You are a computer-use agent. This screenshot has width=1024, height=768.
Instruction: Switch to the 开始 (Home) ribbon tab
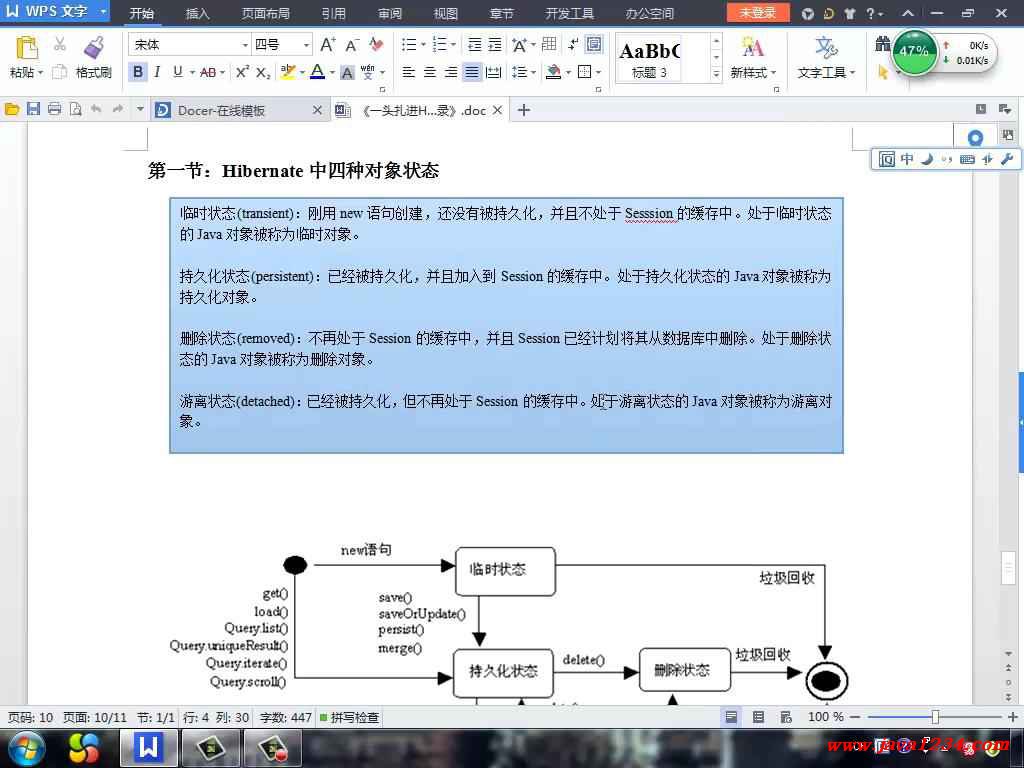pyautogui.click(x=141, y=14)
